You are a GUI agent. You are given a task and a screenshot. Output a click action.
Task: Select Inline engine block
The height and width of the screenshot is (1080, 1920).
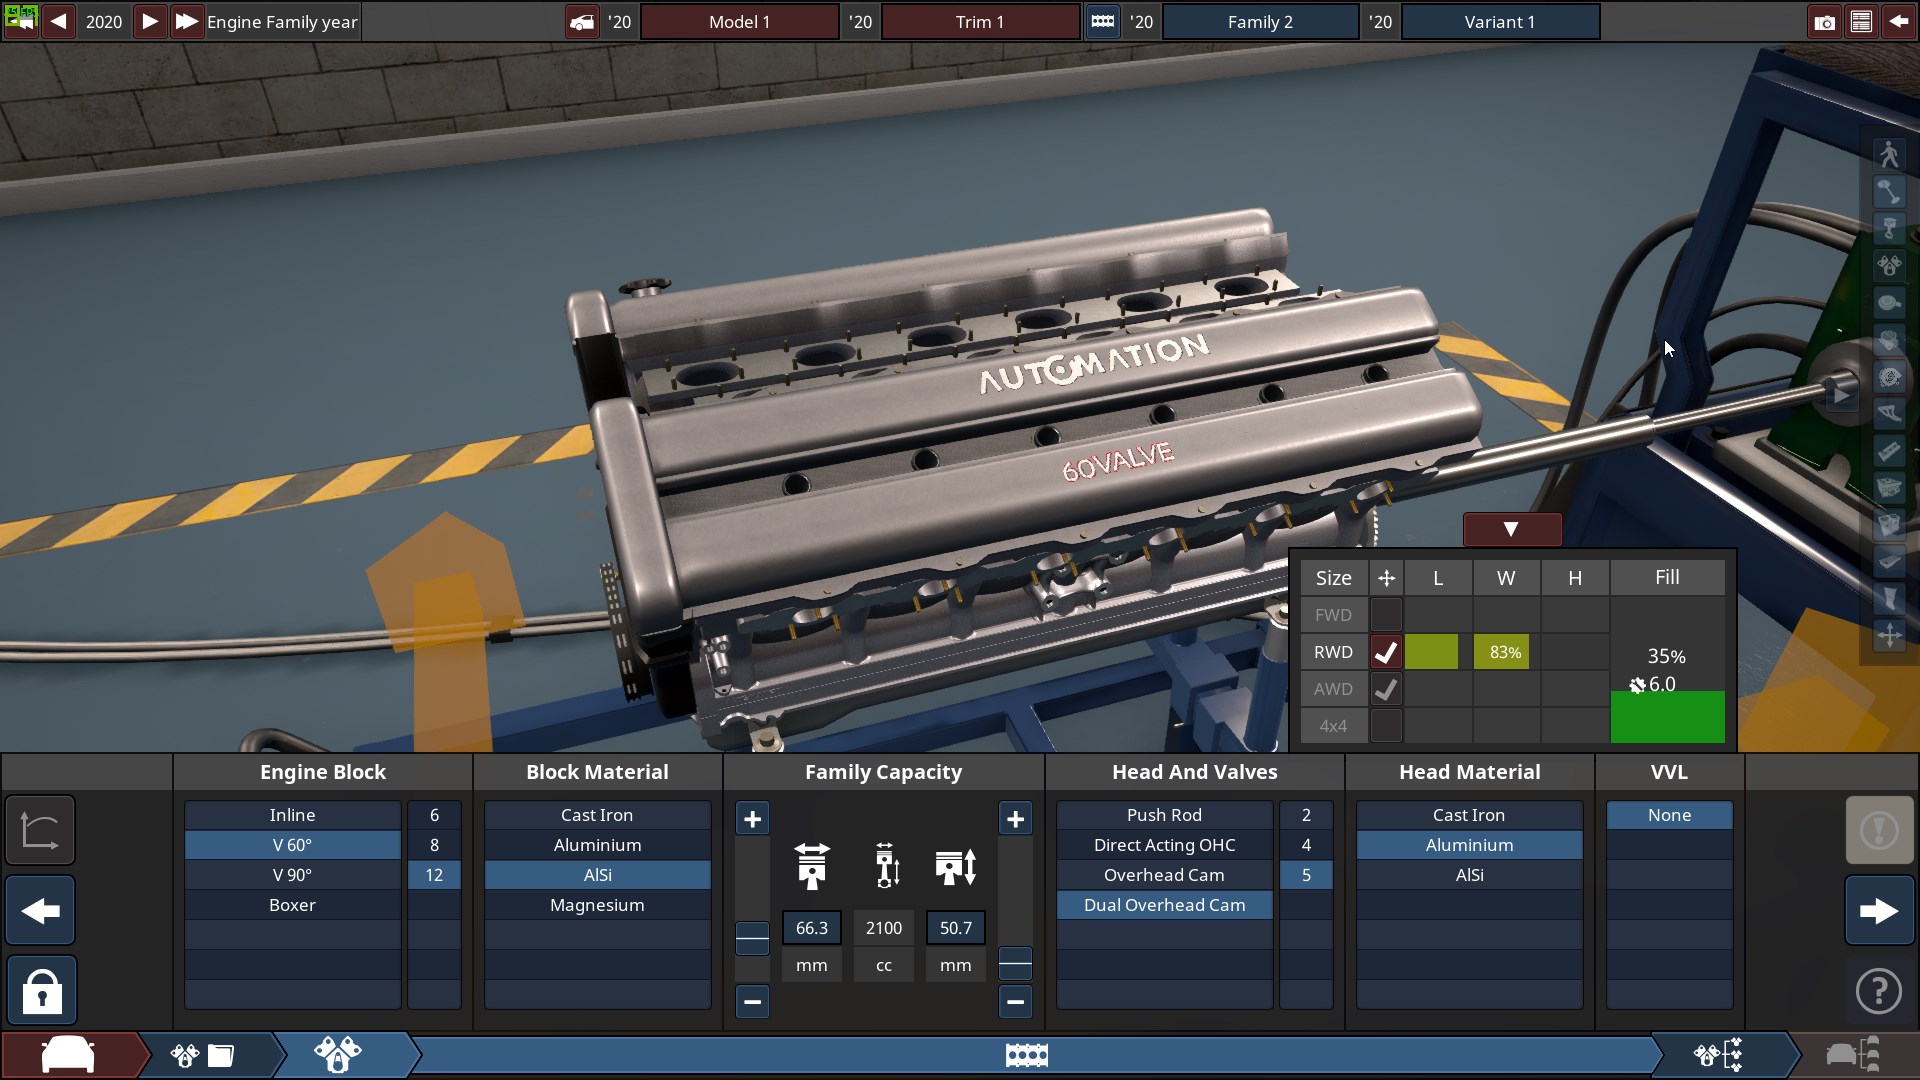pyautogui.click(x=292, y=815)
